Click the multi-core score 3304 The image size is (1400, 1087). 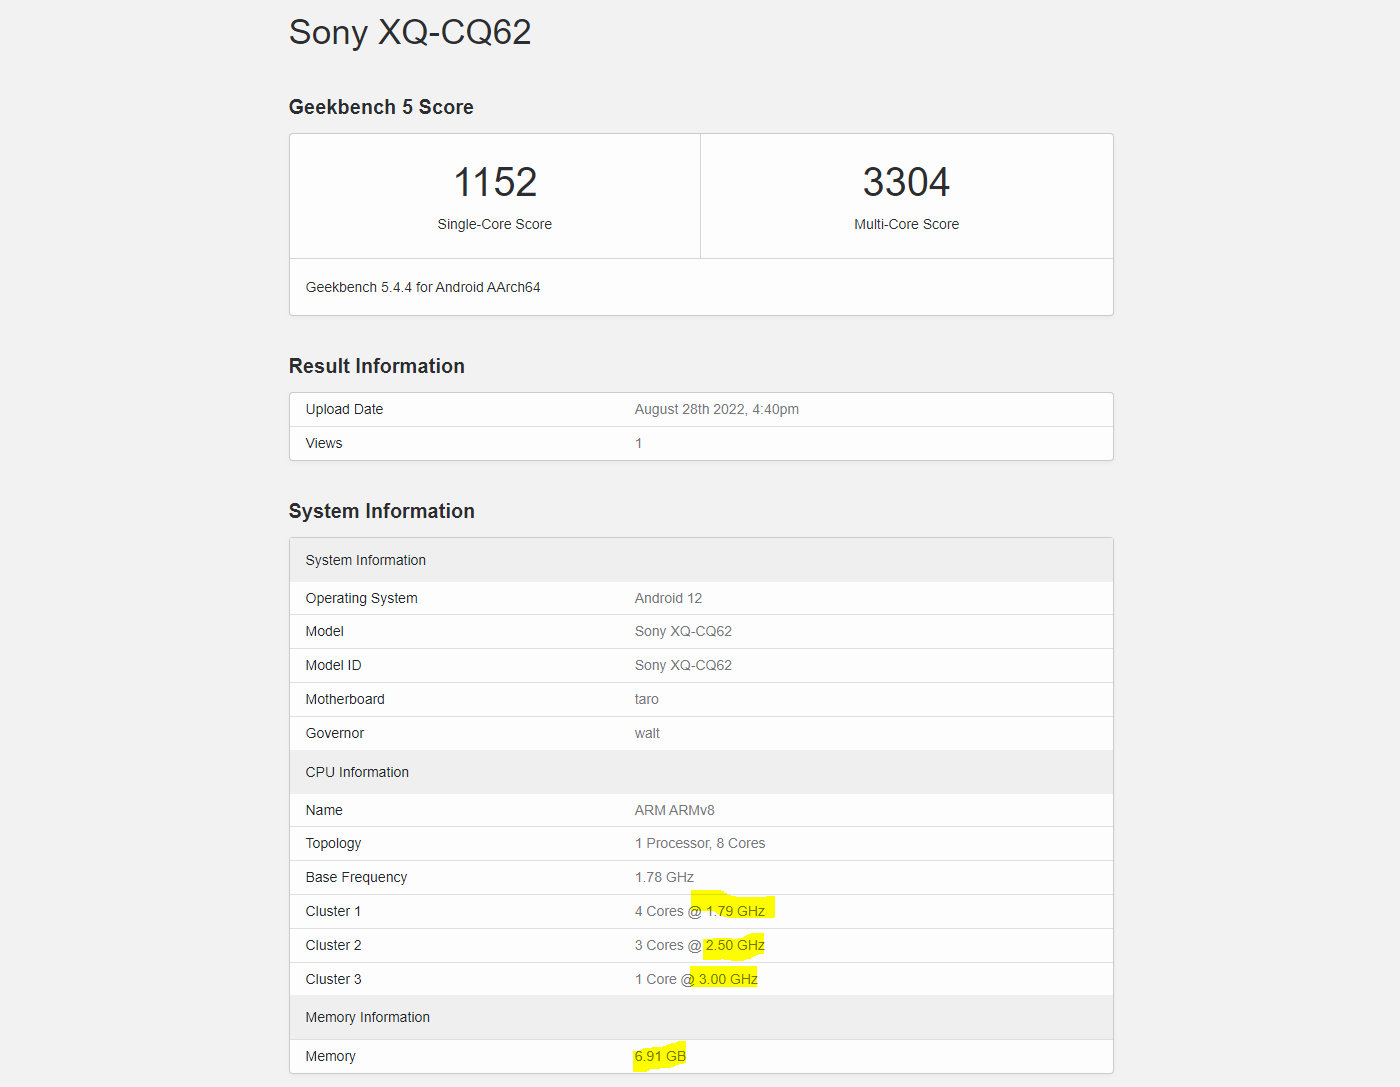coord(906,182)
